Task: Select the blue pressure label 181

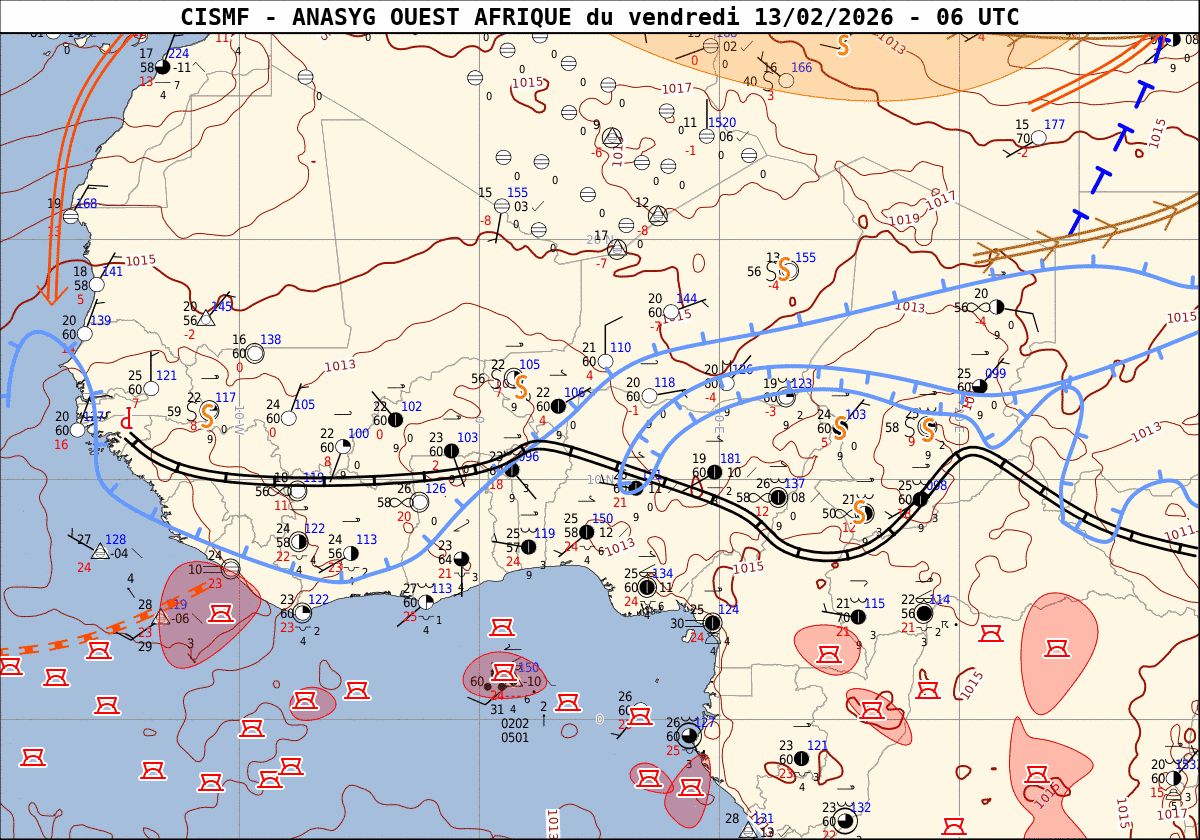Action: pos(731,459)
